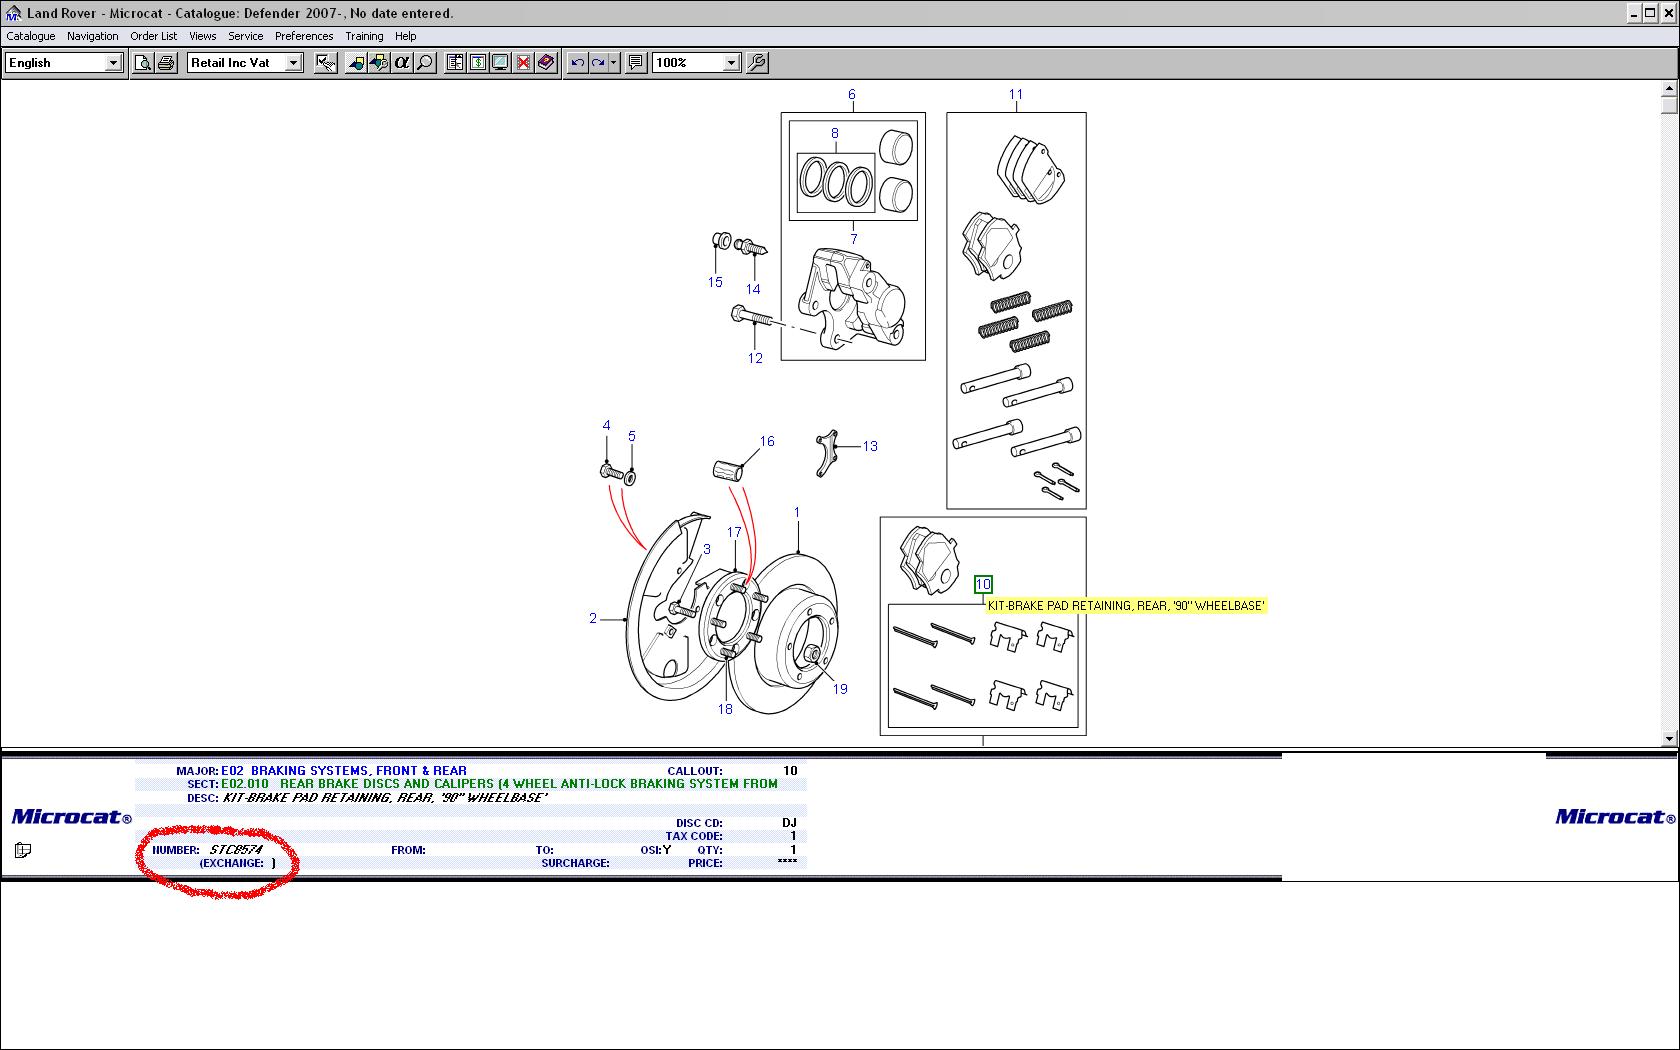Click the first shapes navigation icon

pos(356,63)
